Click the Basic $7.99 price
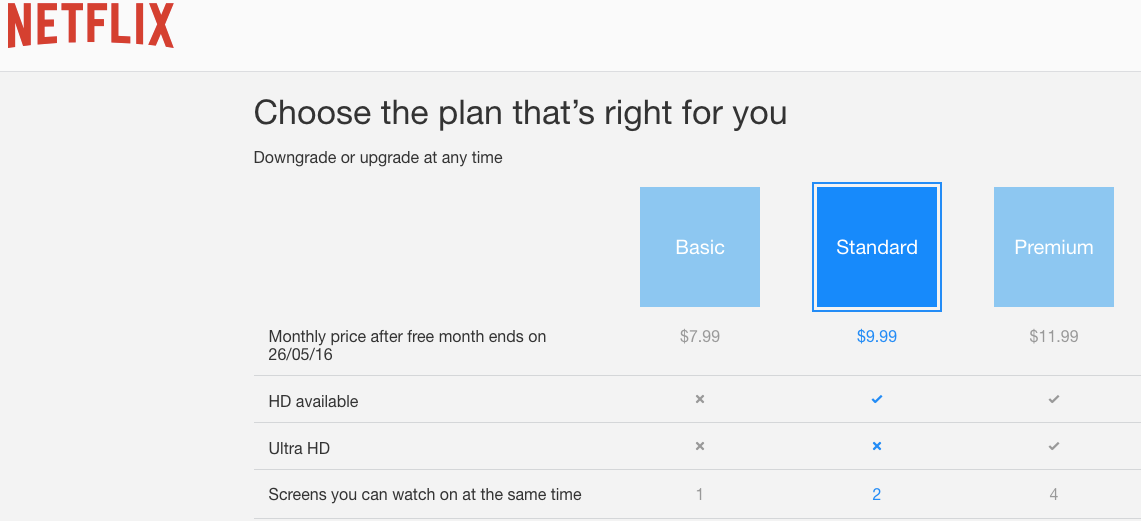The height and width of the screenshot is (521, 1141). (700, 336)
